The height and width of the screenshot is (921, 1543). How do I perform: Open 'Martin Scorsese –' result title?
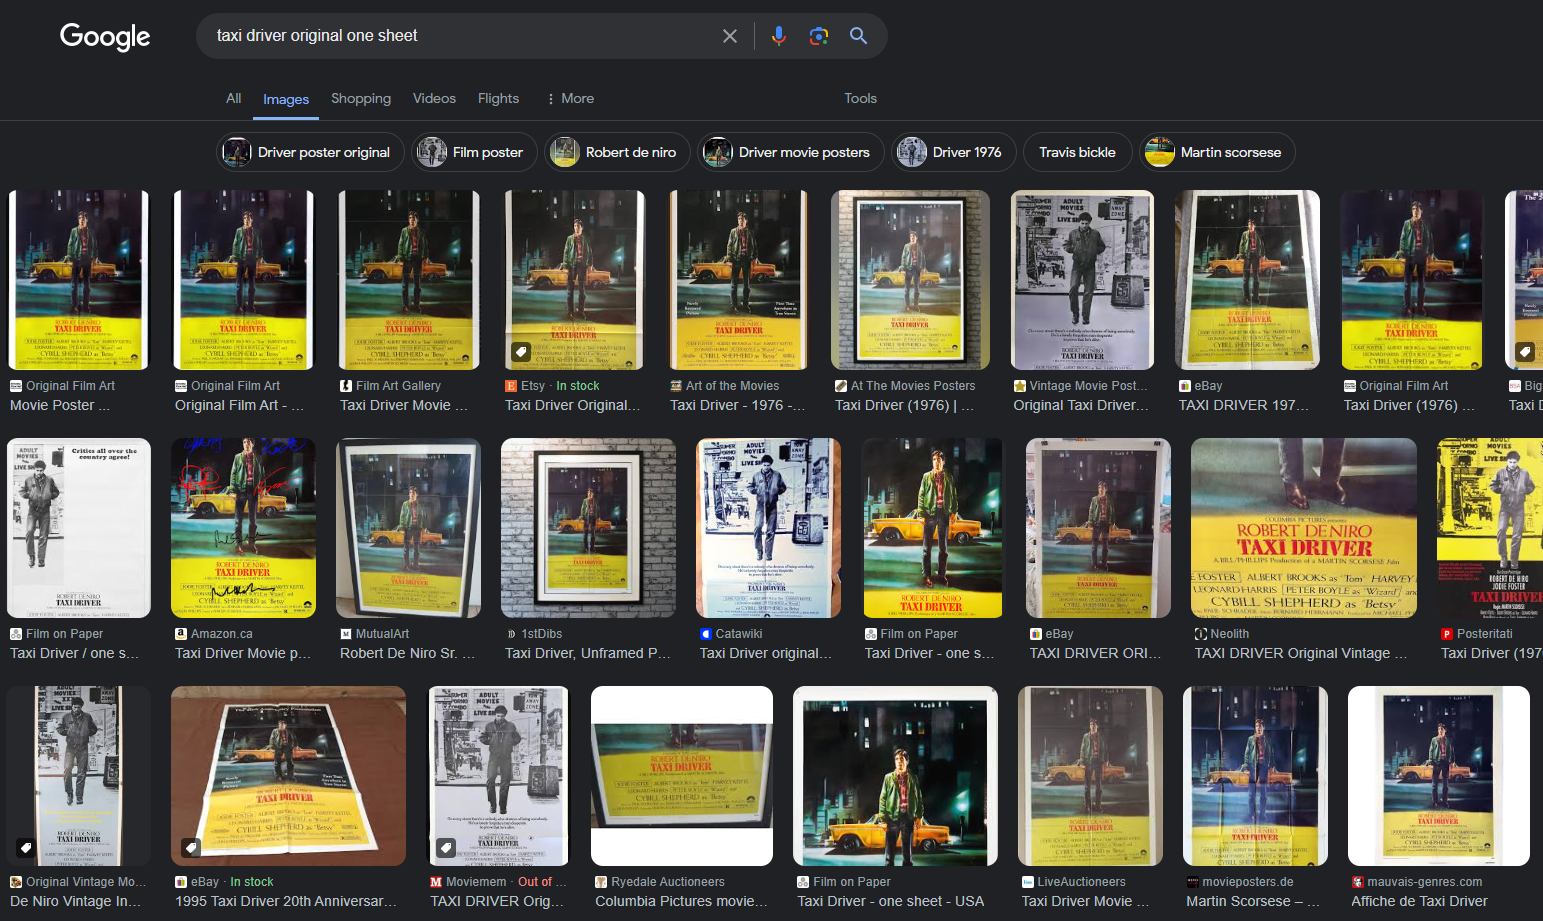[1253, 902]
